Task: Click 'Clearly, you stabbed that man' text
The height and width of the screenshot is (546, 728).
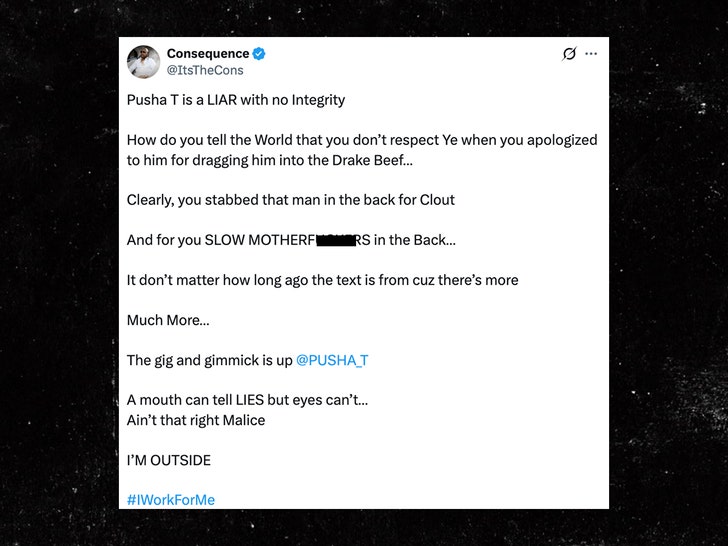Action: click(291, 200)
